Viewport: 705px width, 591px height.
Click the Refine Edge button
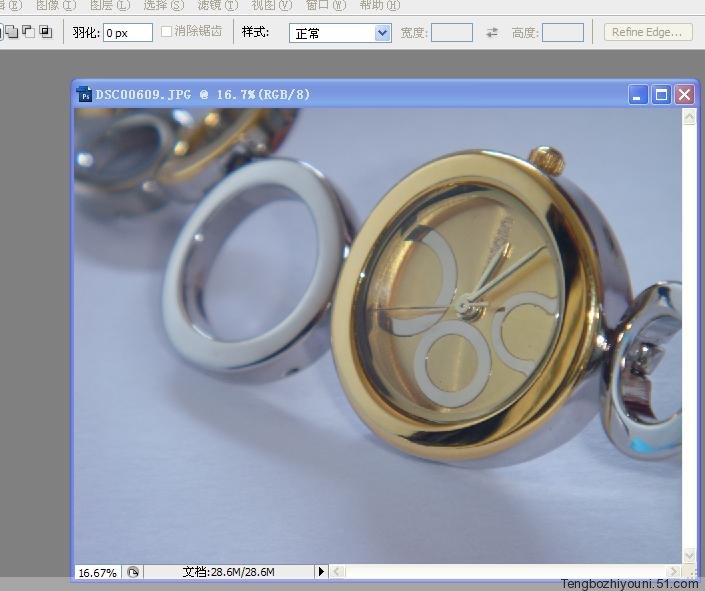pyautogui.click(x=647, y=32)
